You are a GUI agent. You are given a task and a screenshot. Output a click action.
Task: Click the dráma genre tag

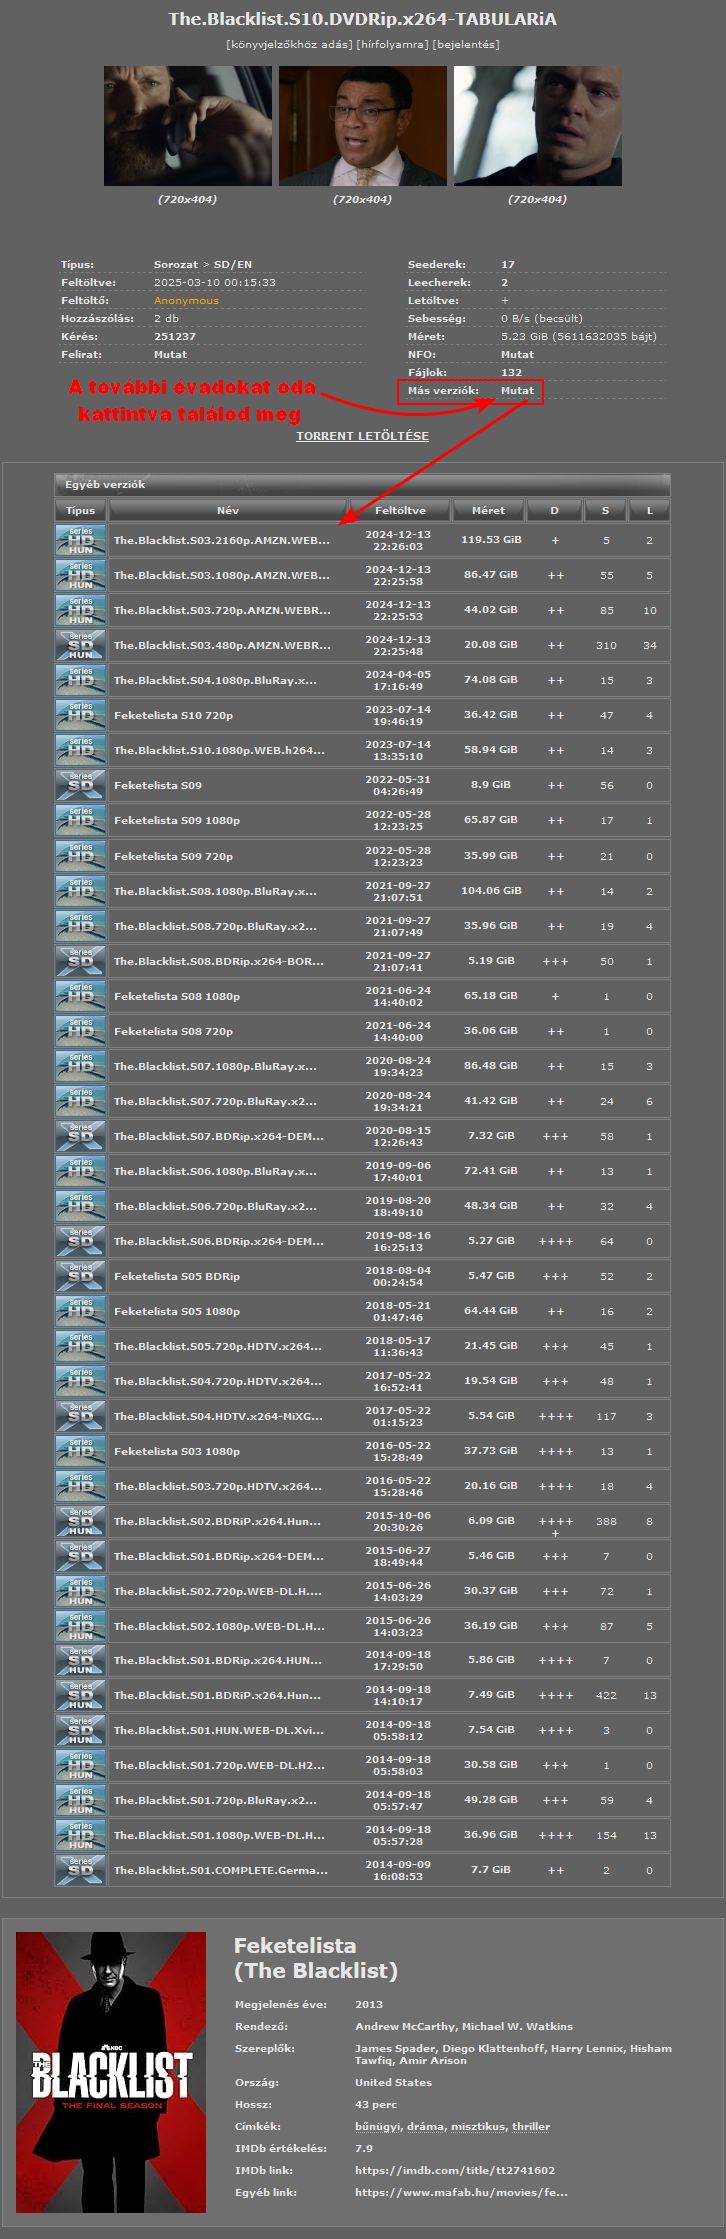425,2126
